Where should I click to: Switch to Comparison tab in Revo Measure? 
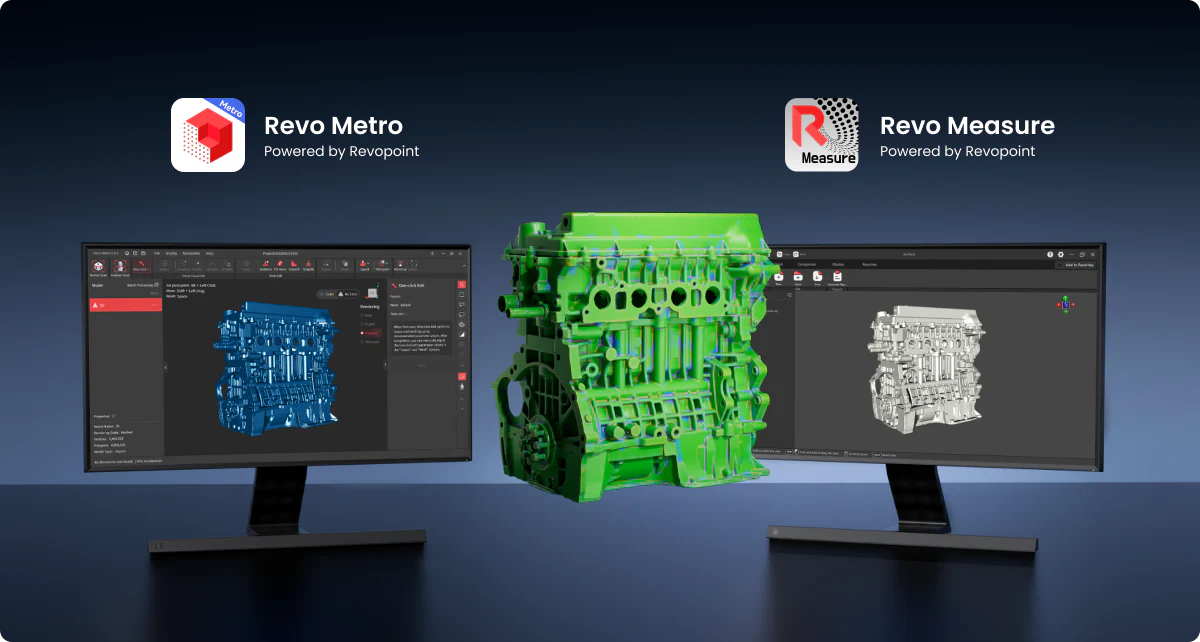point(807,264)
